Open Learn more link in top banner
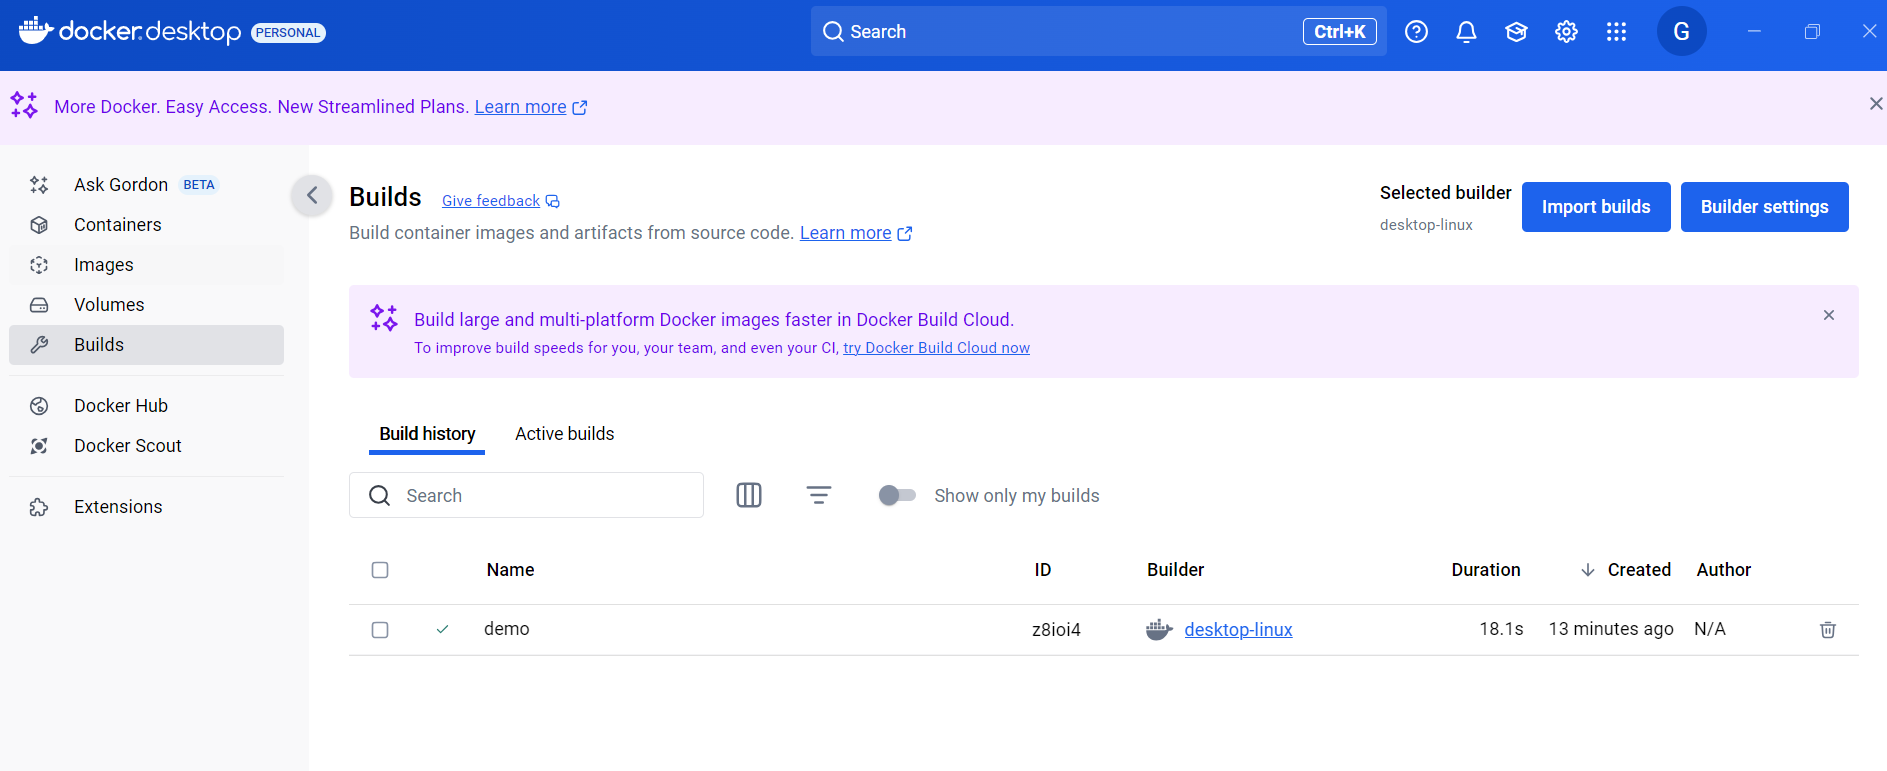 point(530,107)
